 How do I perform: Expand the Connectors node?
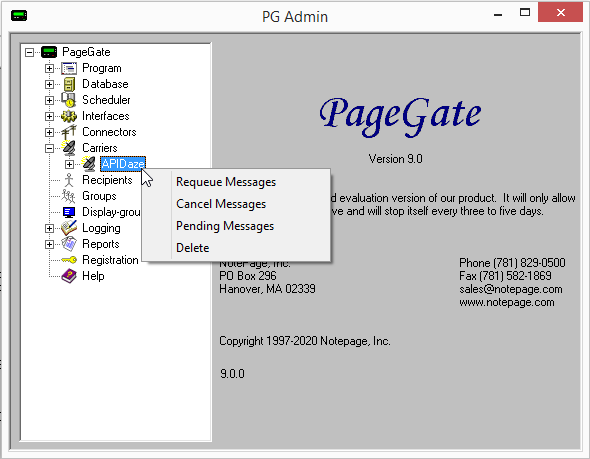click(x=49, y=132)
